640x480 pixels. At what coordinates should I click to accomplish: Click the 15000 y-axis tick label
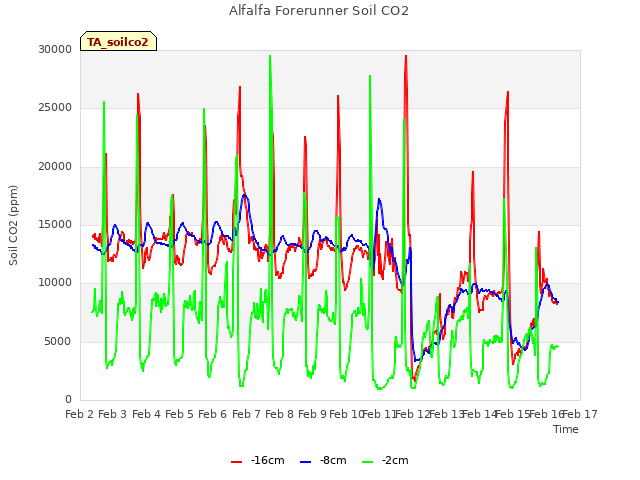tap(55, 224)
